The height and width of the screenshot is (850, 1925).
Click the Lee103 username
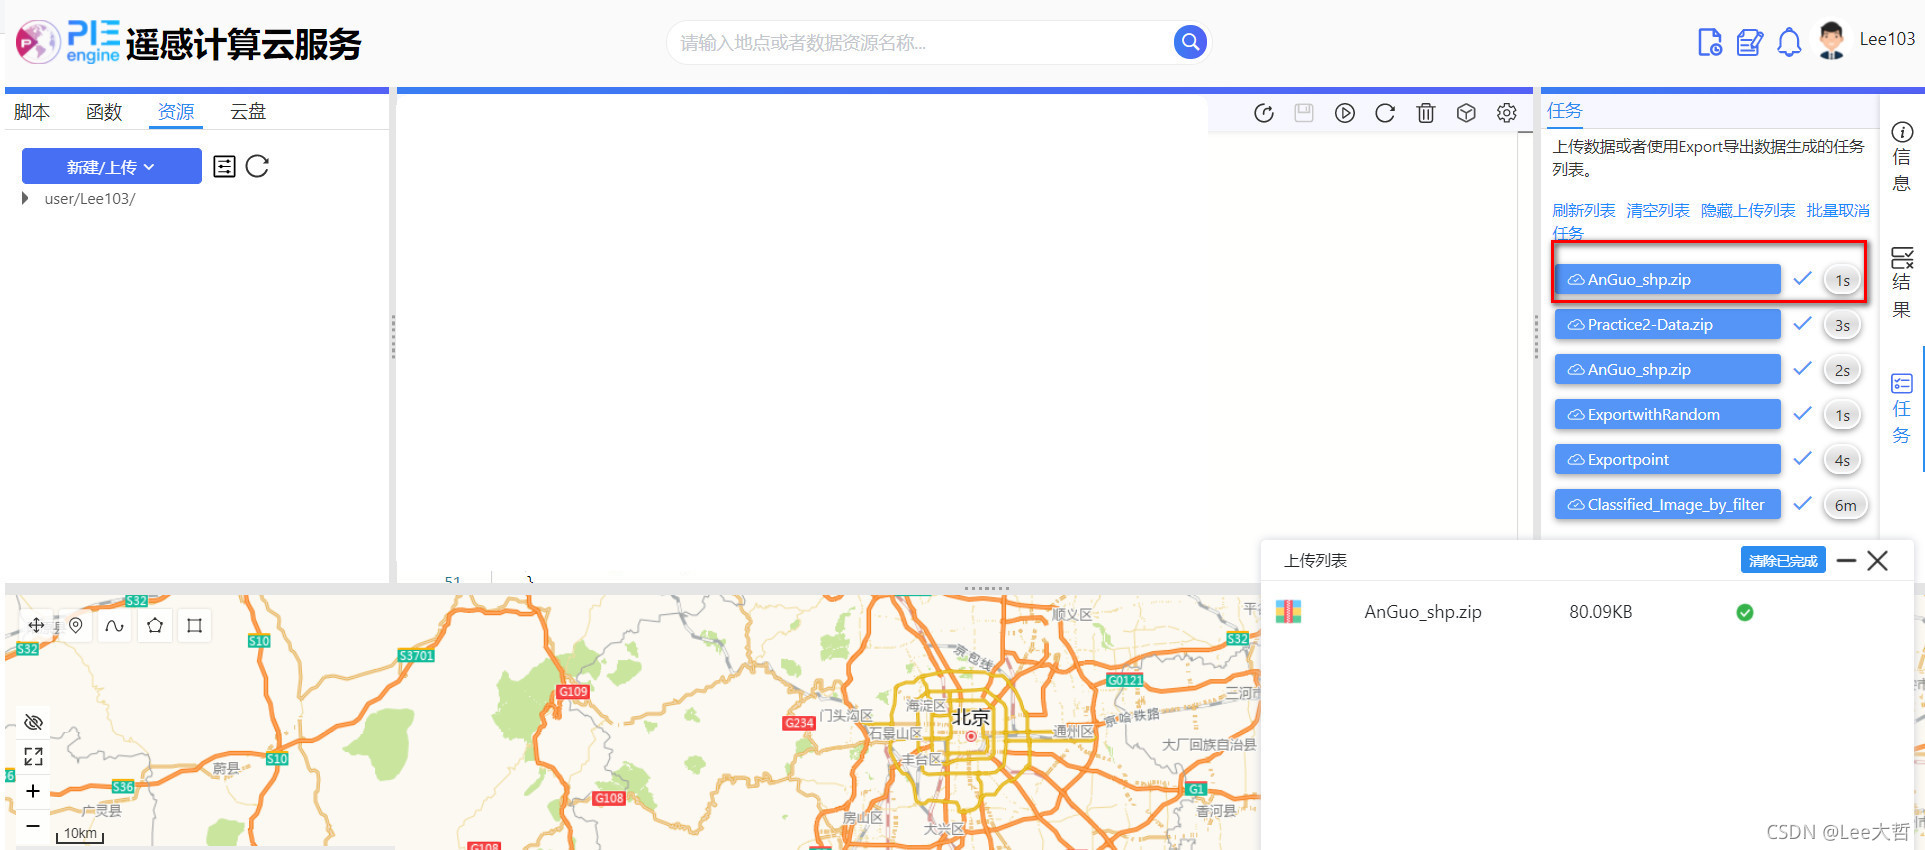pyautogui.click(x=1887, y=39)
